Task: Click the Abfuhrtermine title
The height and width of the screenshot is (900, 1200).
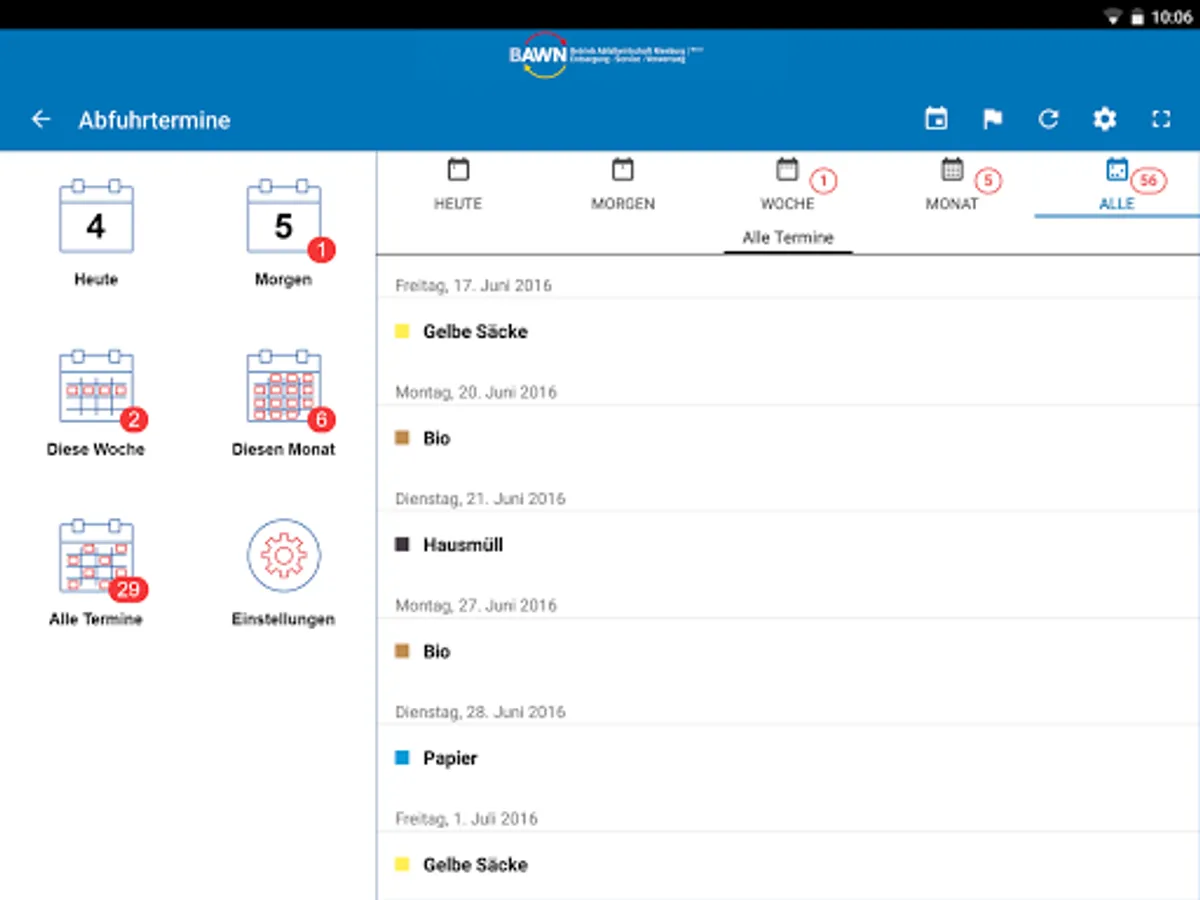Action: (x=154, y=120)
